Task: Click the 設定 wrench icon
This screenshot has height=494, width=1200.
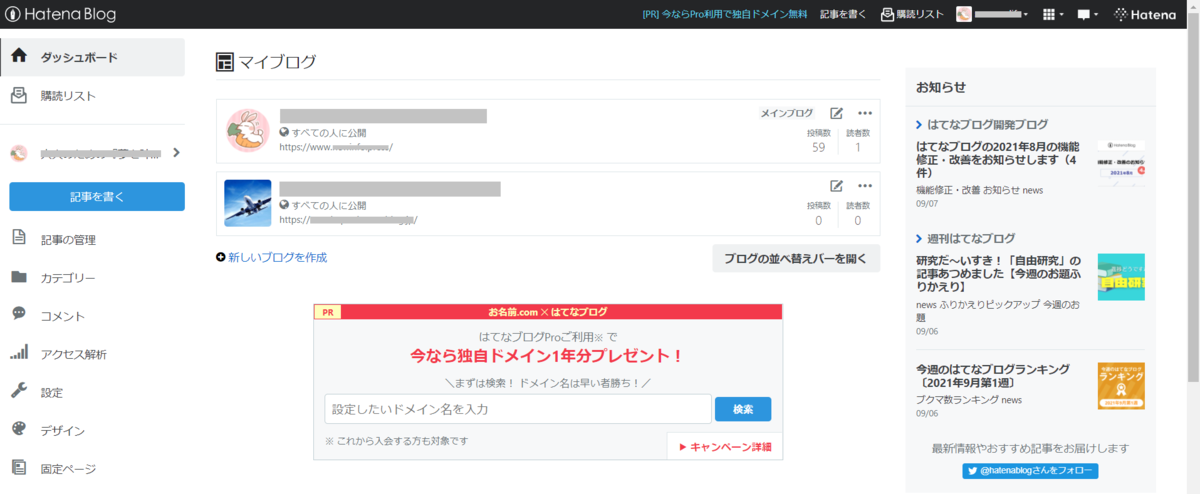Action: point(19,391)
